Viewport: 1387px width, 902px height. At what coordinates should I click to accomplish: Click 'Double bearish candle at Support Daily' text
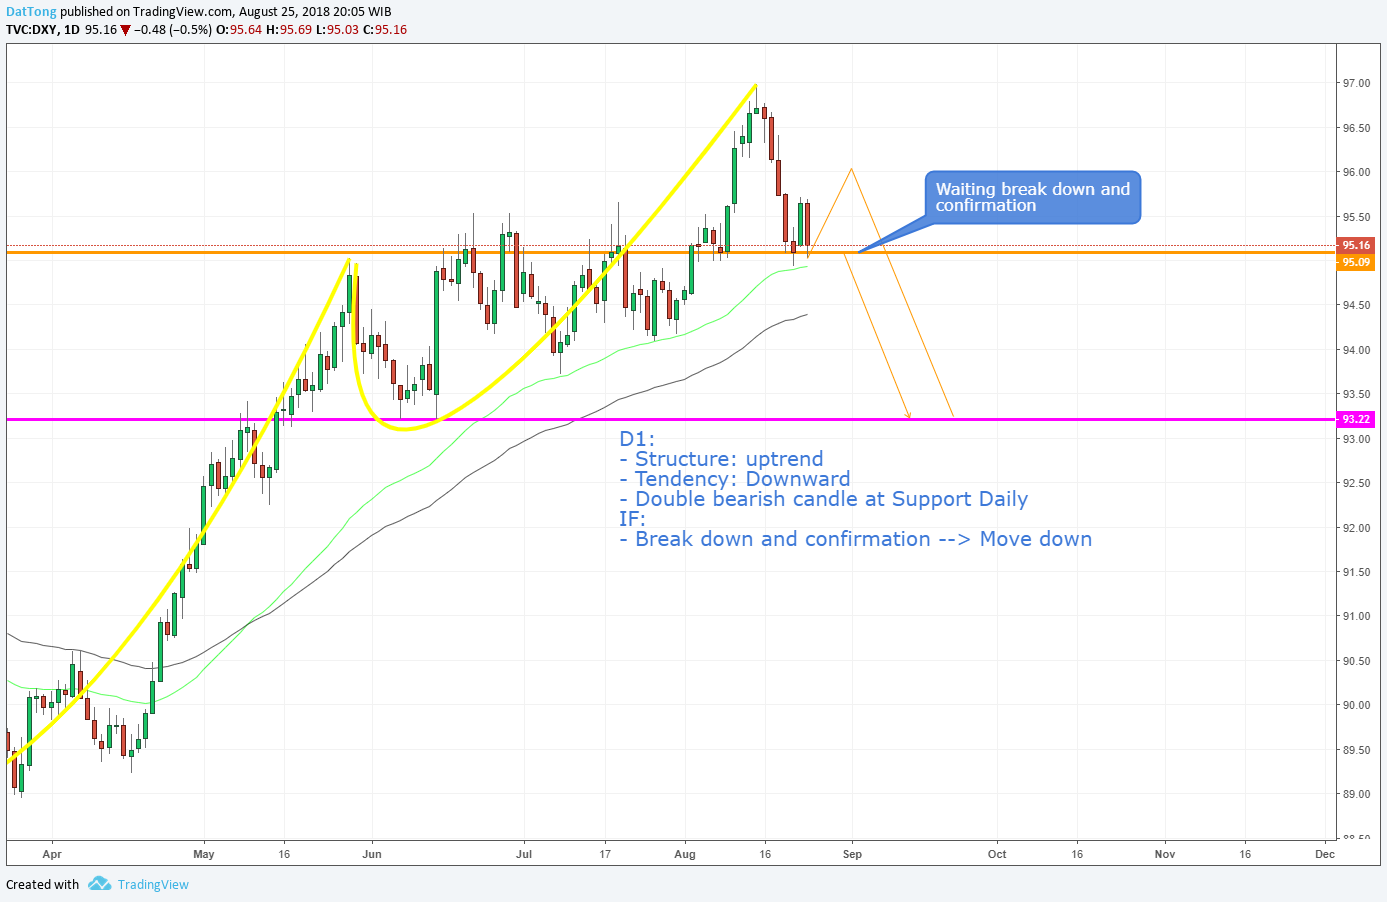(831, 499)
